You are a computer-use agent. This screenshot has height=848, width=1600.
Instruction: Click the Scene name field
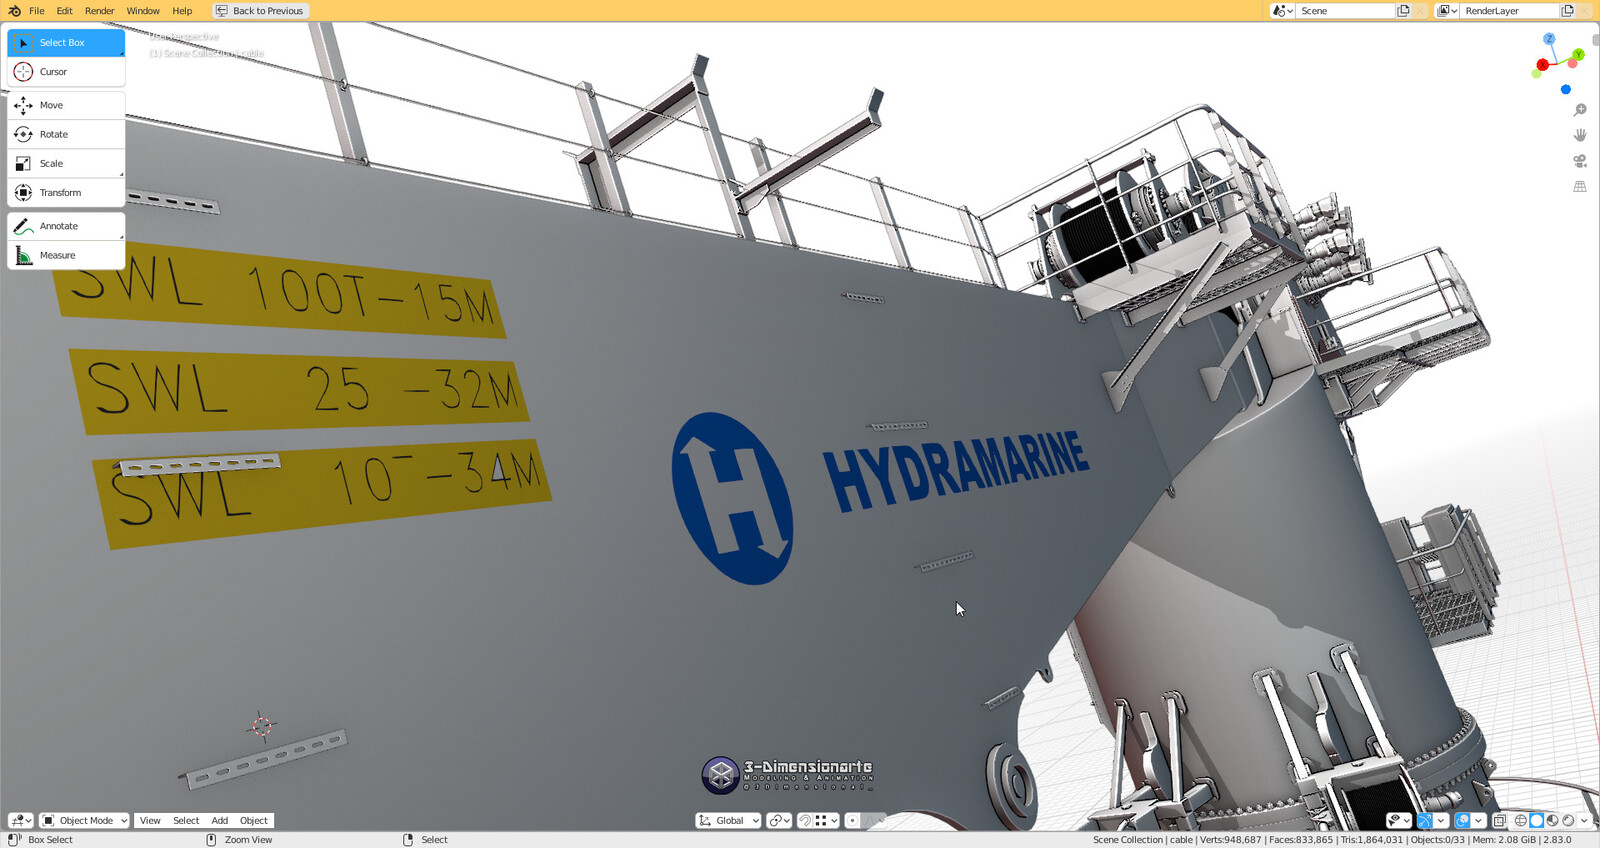[1345, 11]
